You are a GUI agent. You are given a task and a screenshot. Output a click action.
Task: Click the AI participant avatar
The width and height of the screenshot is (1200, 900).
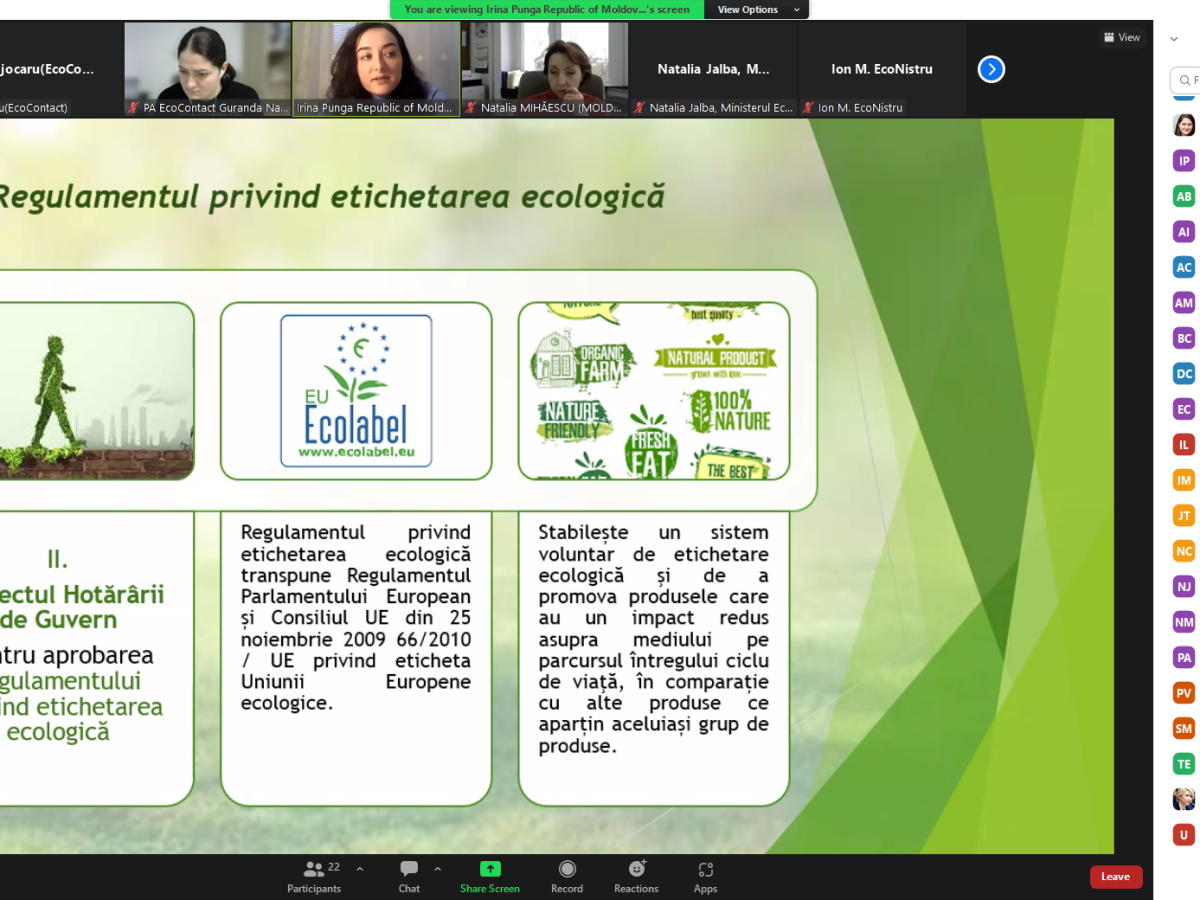click(x=1184, y=232)
